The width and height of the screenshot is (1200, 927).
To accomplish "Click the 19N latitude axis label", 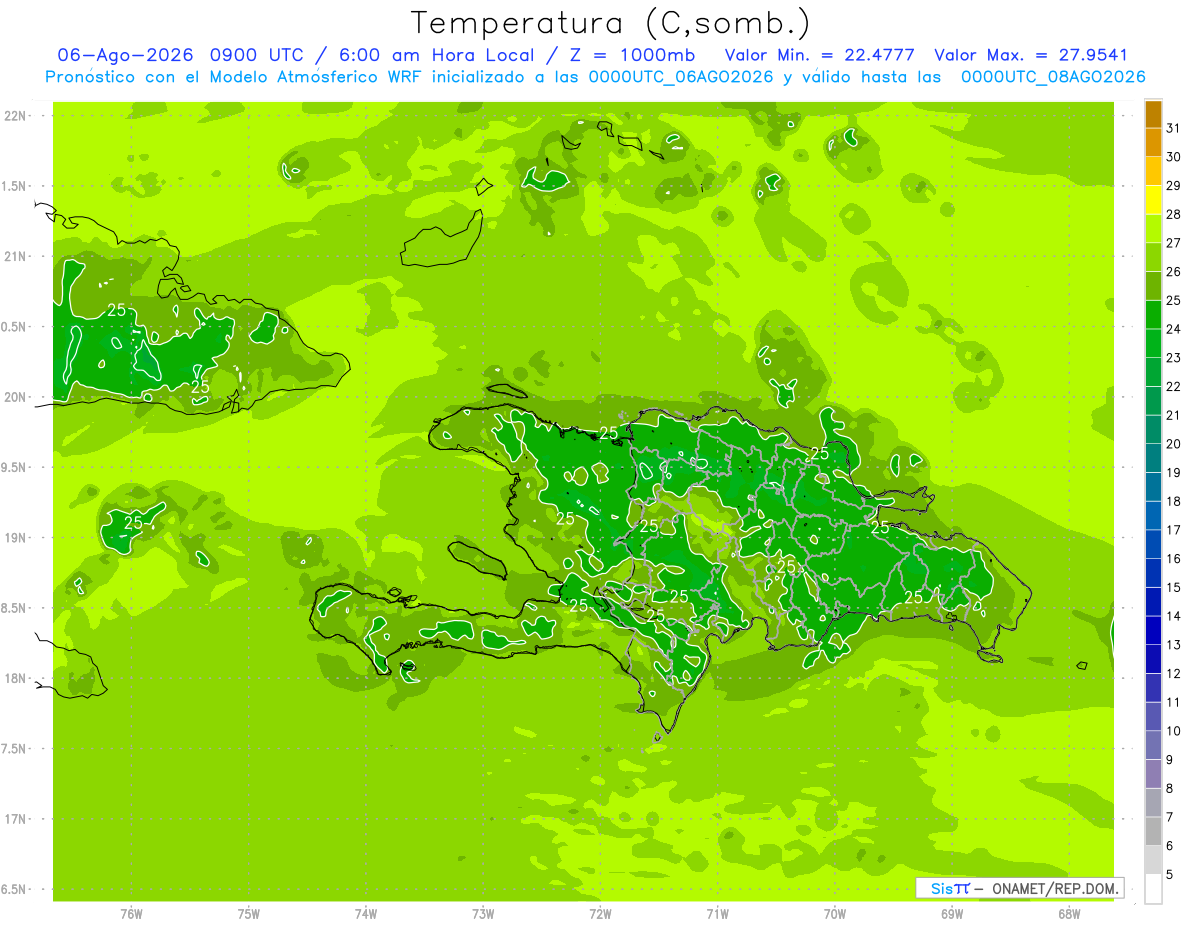I will click(17, 538).
